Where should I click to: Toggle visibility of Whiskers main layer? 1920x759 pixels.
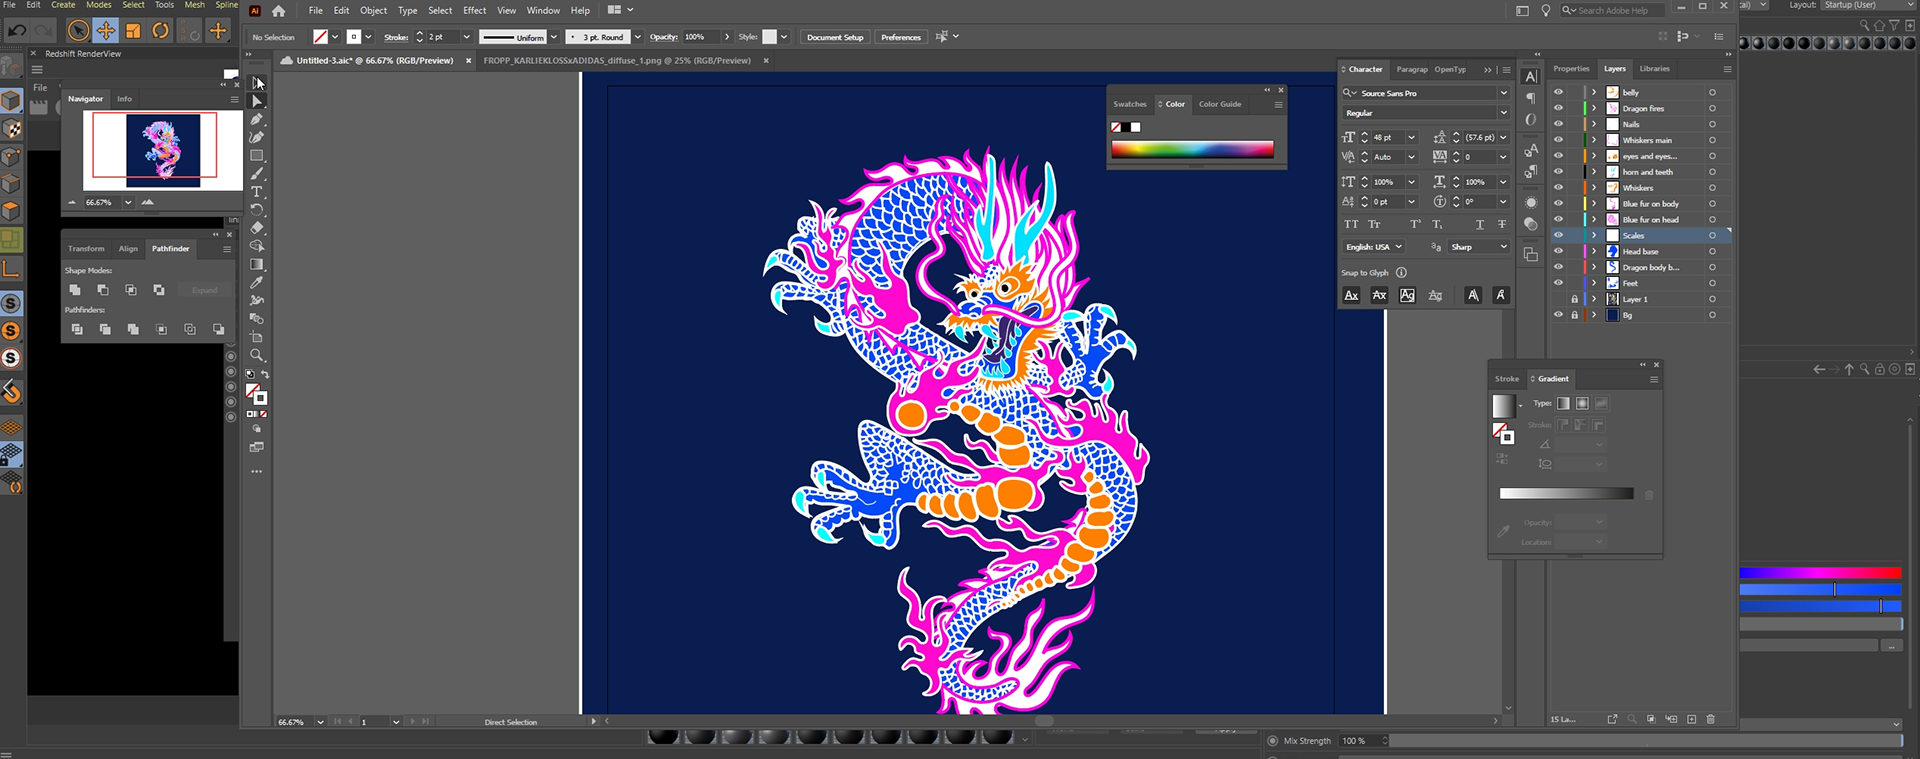(x=1558, y=140)
